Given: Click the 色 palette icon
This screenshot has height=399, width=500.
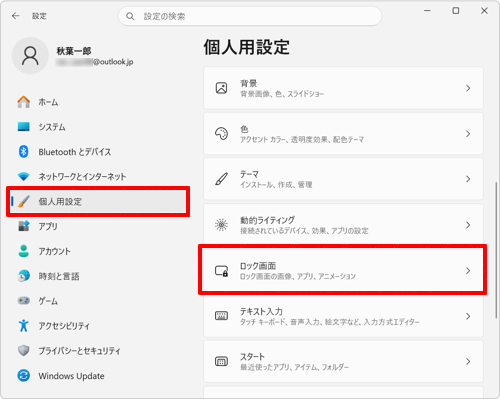Looking at the screenshot, I should click(x=222, y=134).
